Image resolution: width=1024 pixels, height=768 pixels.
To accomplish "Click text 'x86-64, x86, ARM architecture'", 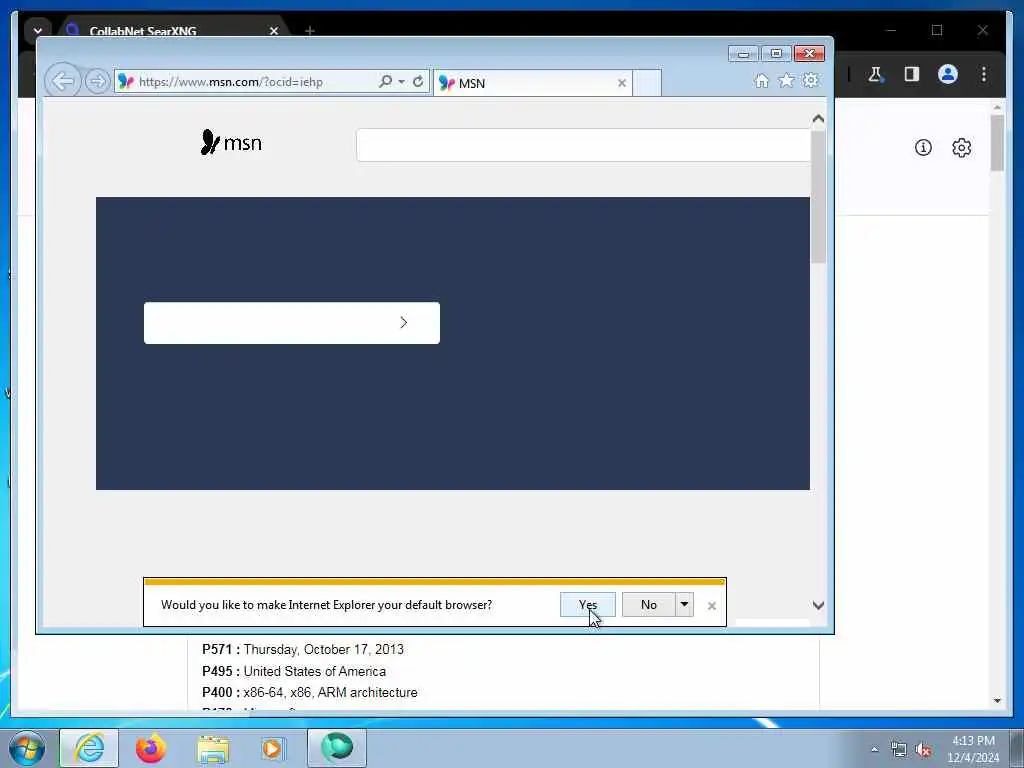I will tap(330, 692).
